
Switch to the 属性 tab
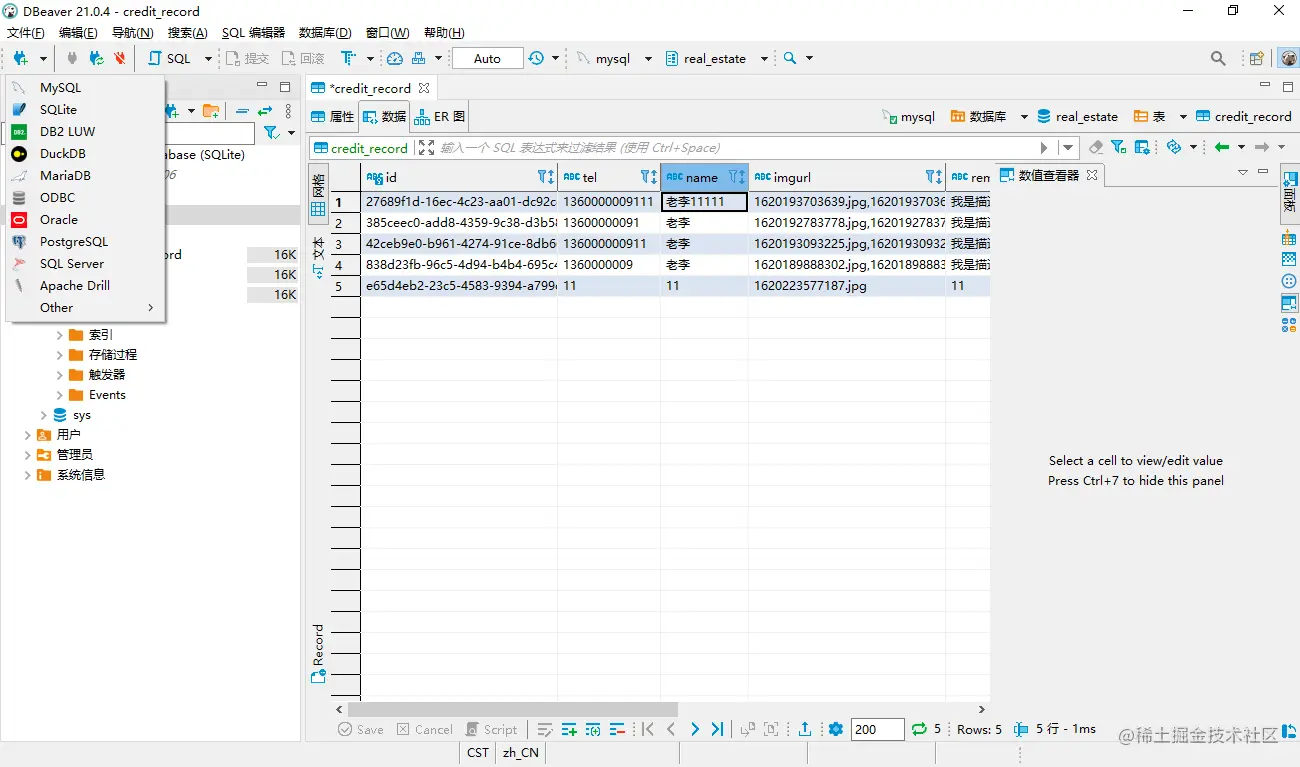[340, 116]
